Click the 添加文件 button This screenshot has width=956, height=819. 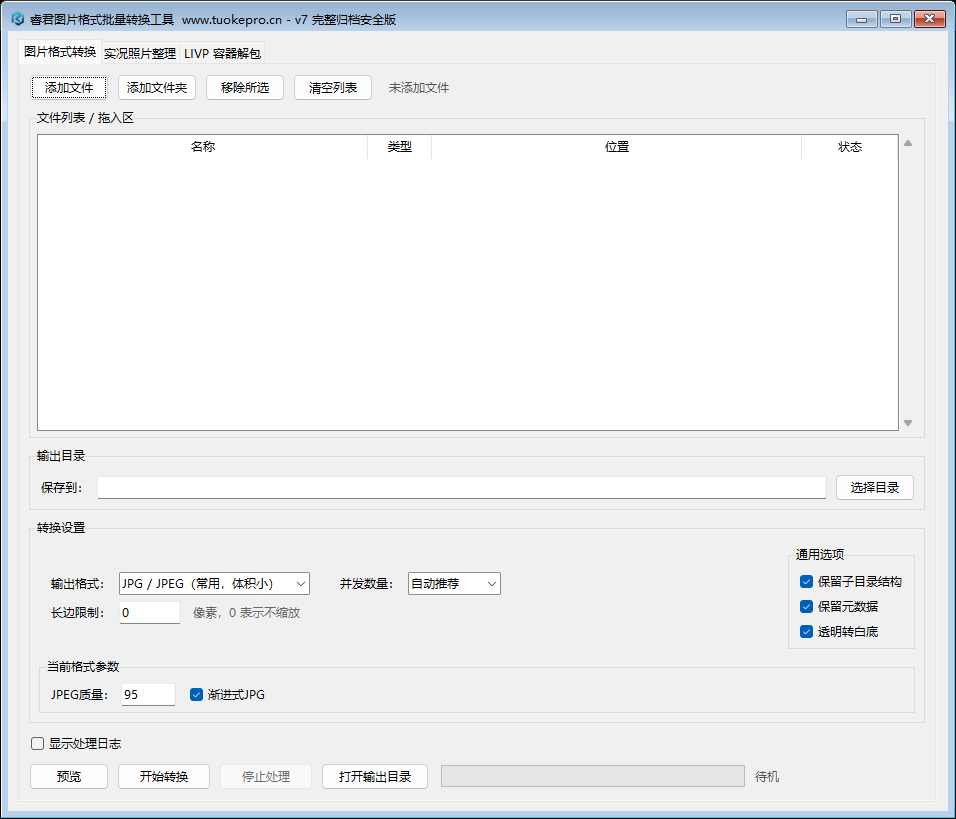(69, 88)
